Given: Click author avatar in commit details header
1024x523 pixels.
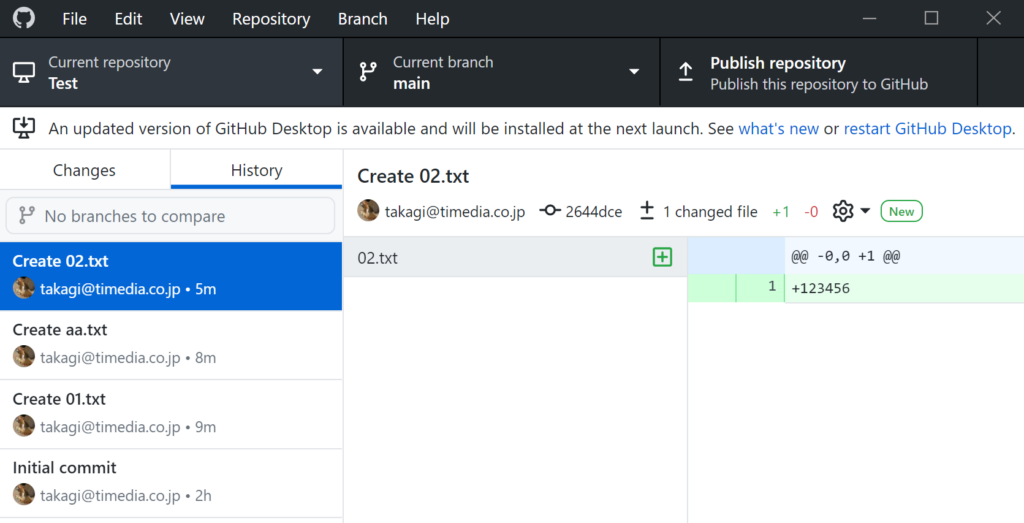Looking at the screenshot, I should tap(368, 210).
